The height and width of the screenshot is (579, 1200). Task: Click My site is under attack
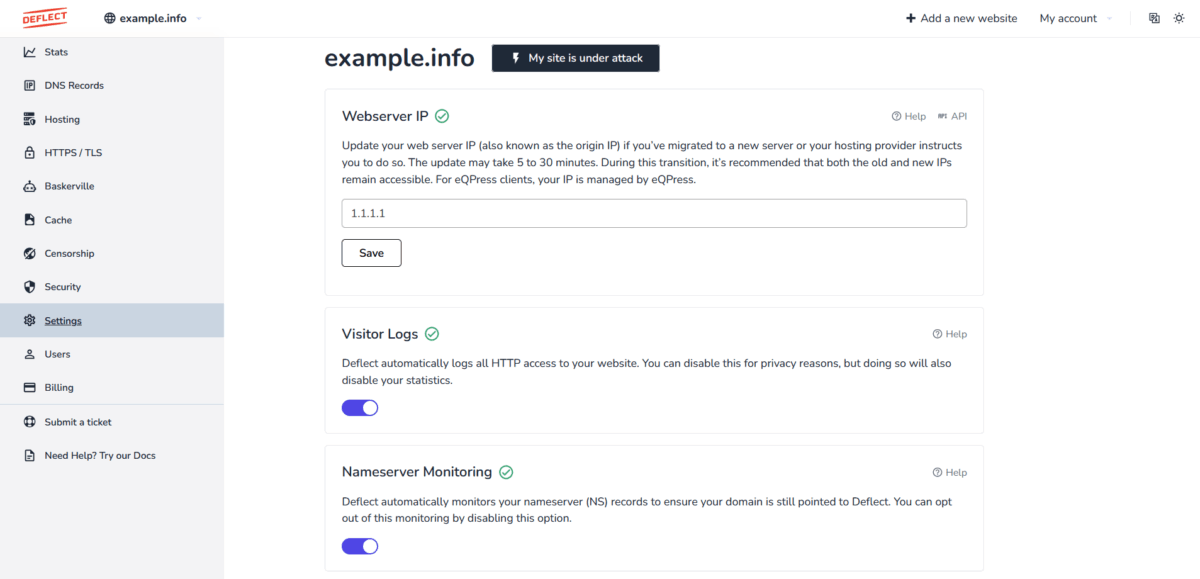pyautogui.click(x=575, y=58)
